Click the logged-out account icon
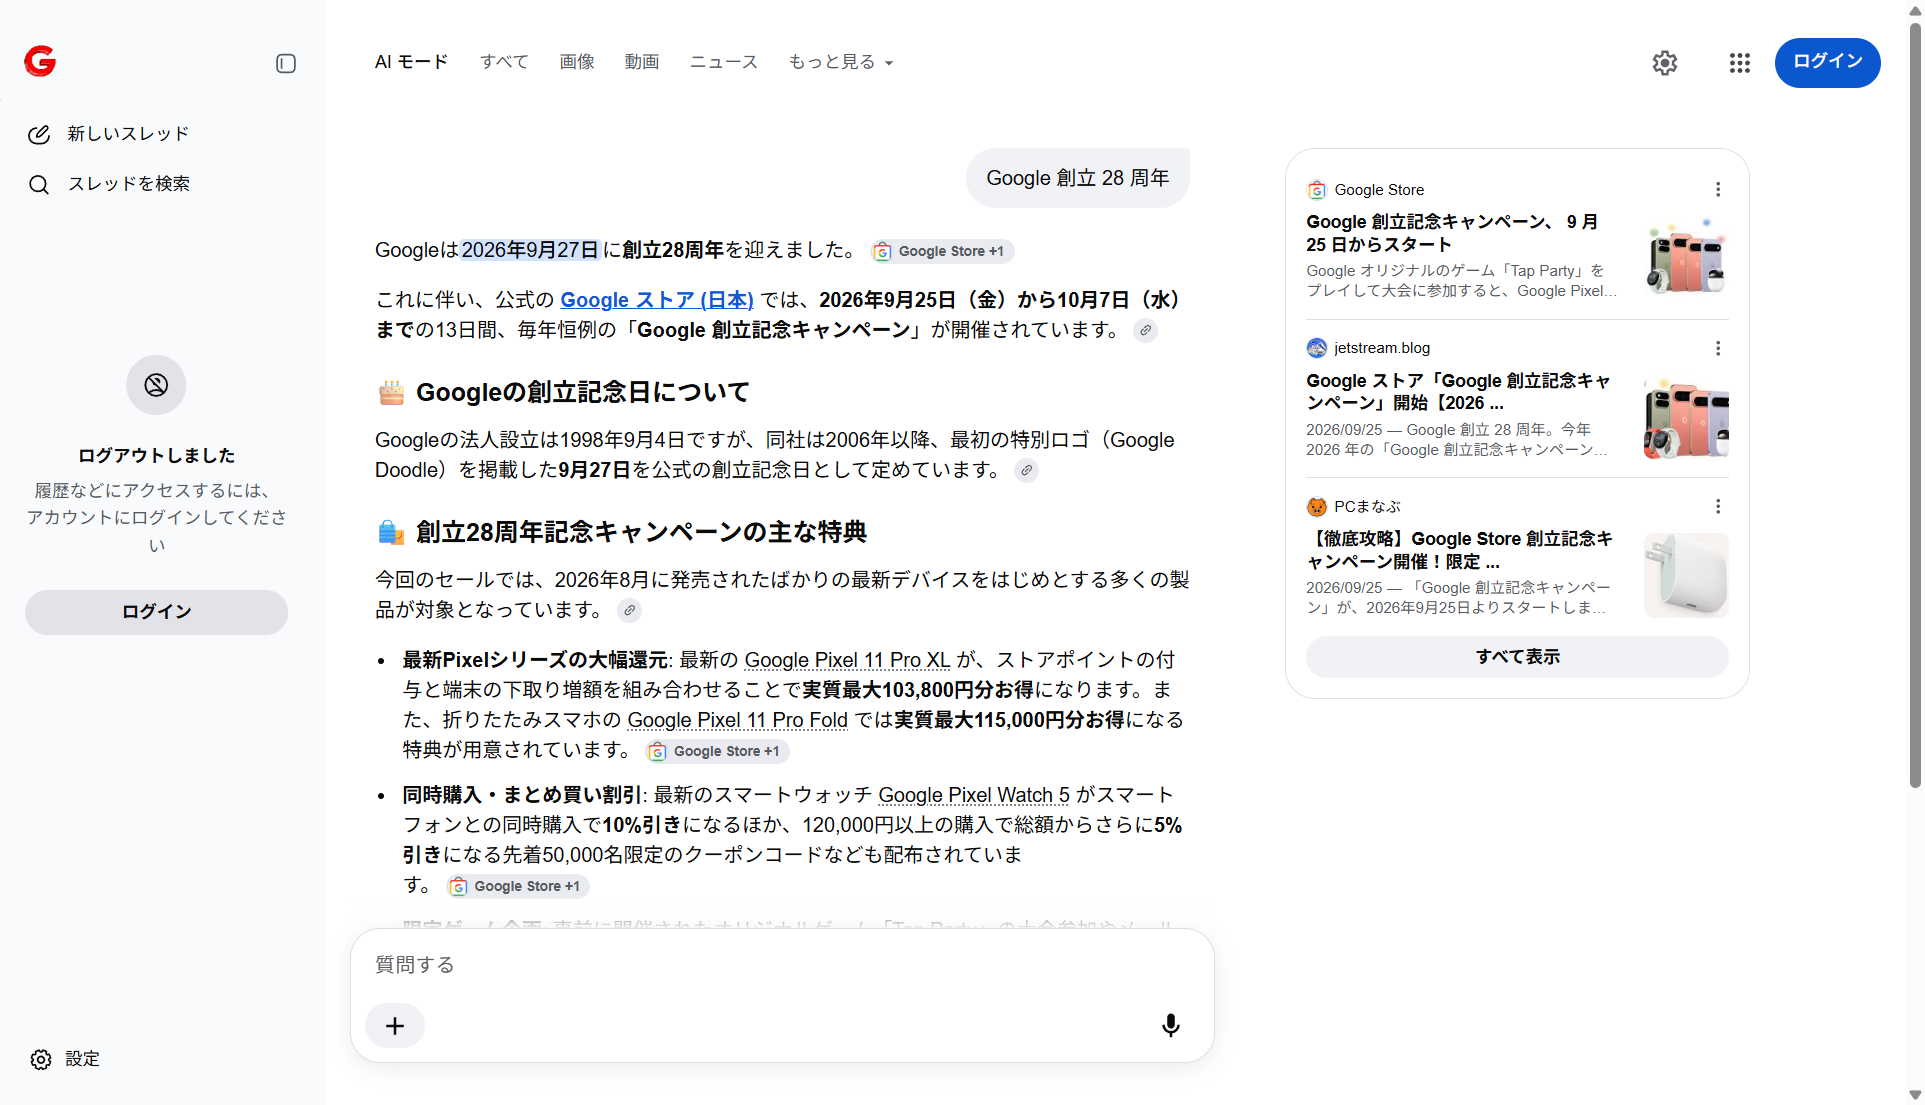Screen dimensions: 1925x1105 [x=156, y=385]
